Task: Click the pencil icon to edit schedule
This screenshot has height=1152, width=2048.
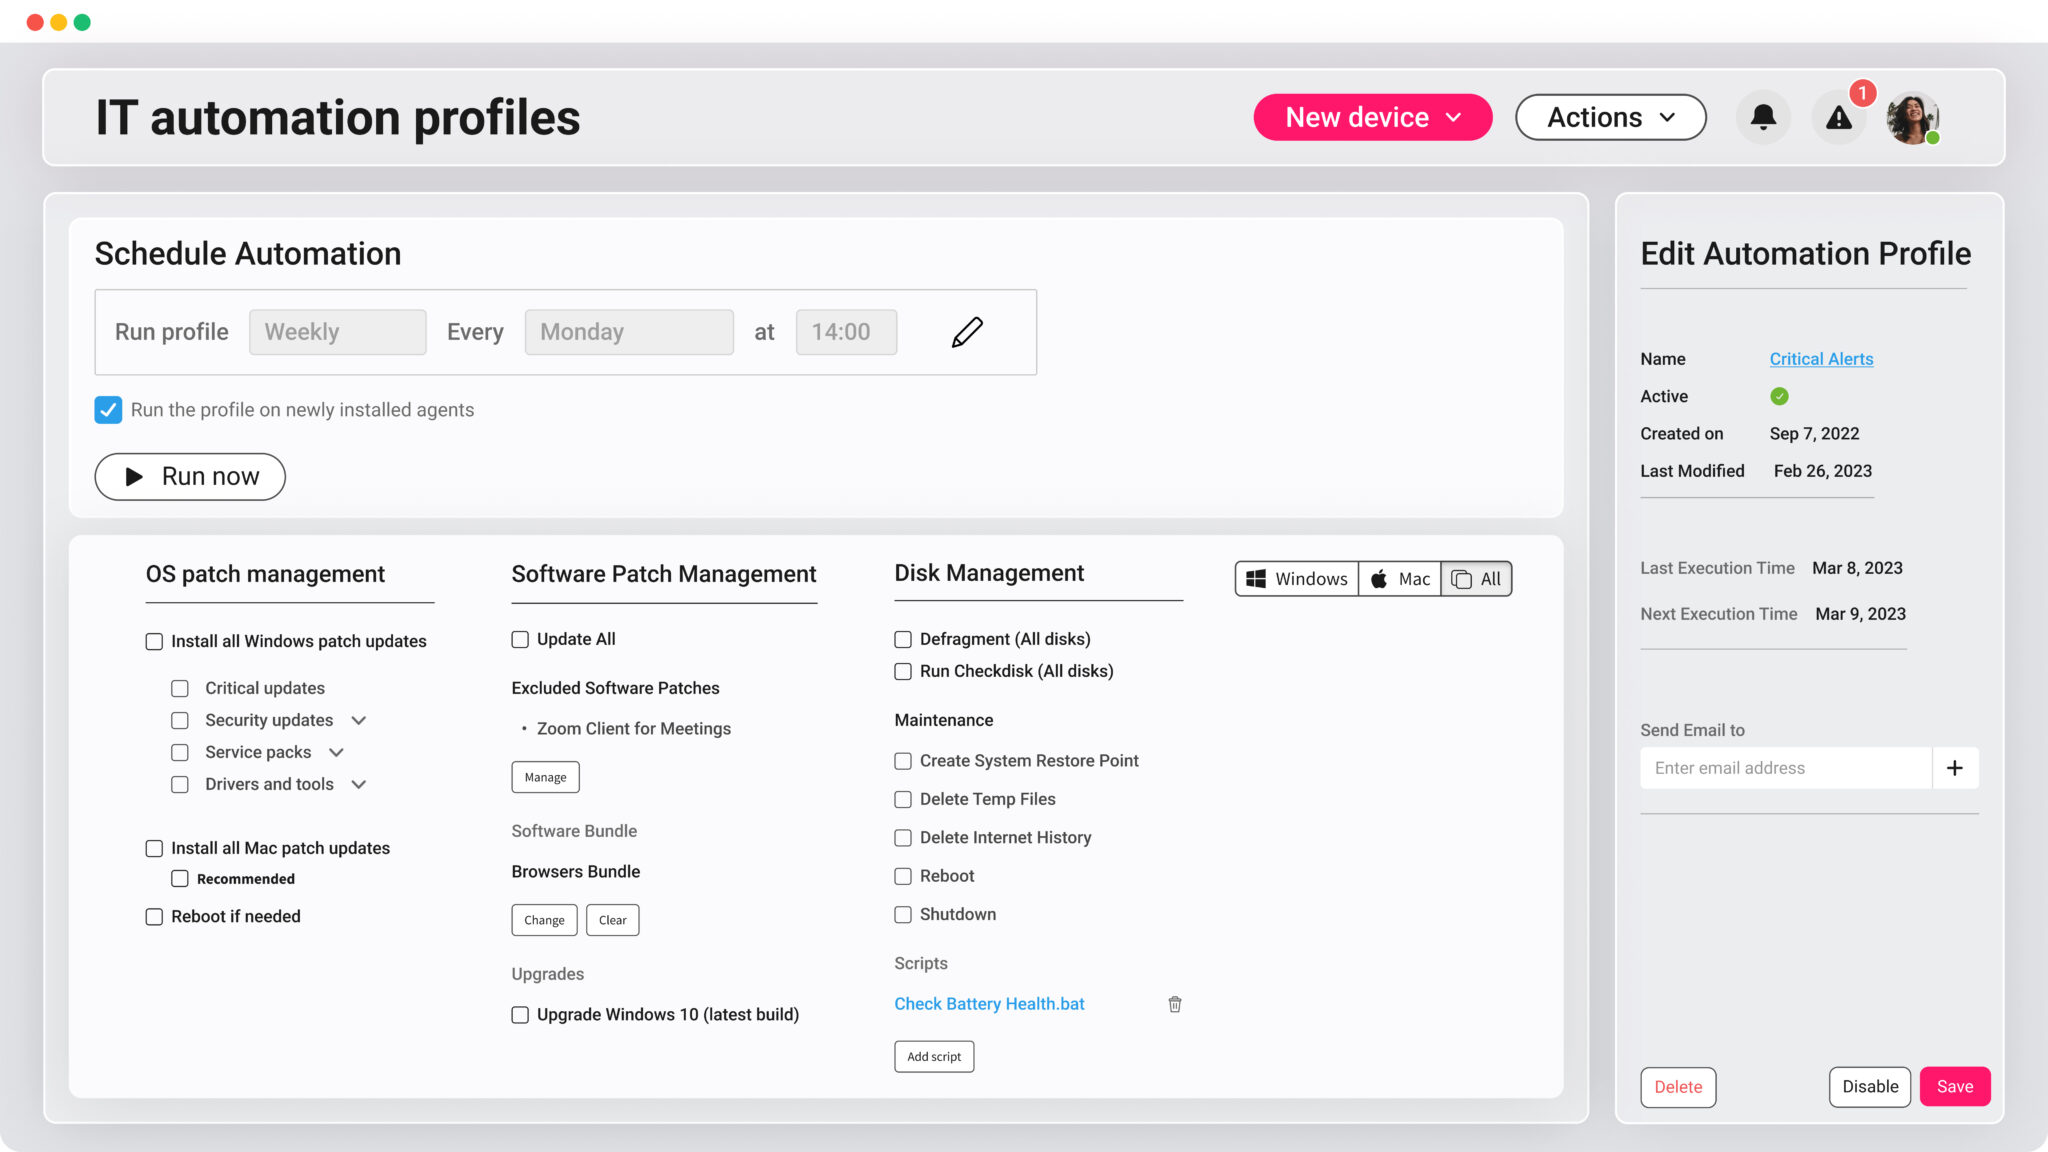Action: coord(966,332)
